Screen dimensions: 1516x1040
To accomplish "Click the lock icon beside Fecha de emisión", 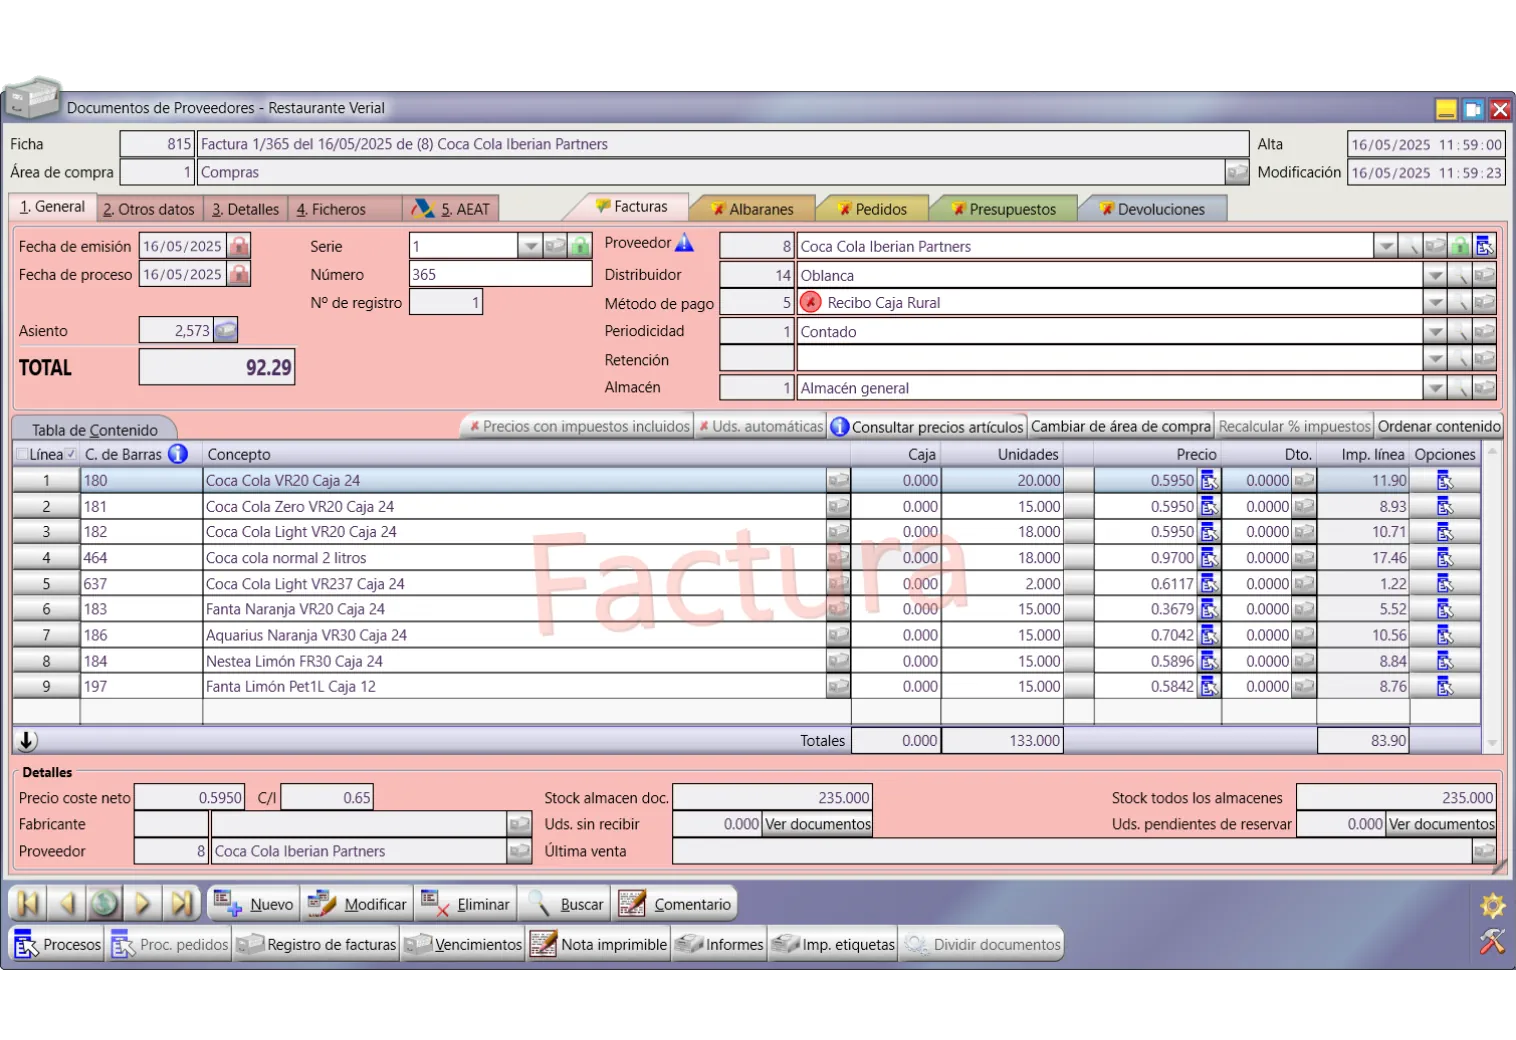I will 239,246.
